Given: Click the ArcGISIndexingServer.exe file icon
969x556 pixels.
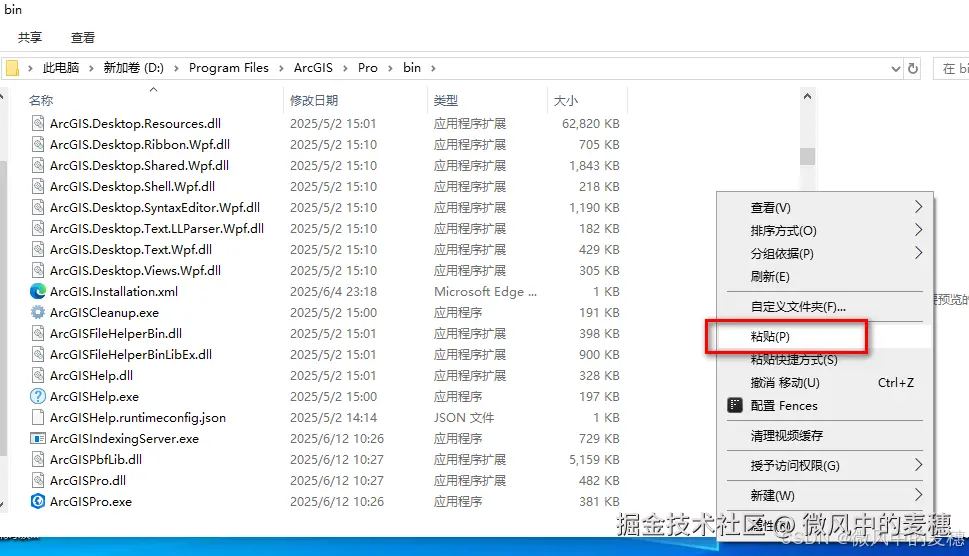Looking at the screenshot, I should tap(38, 438).
